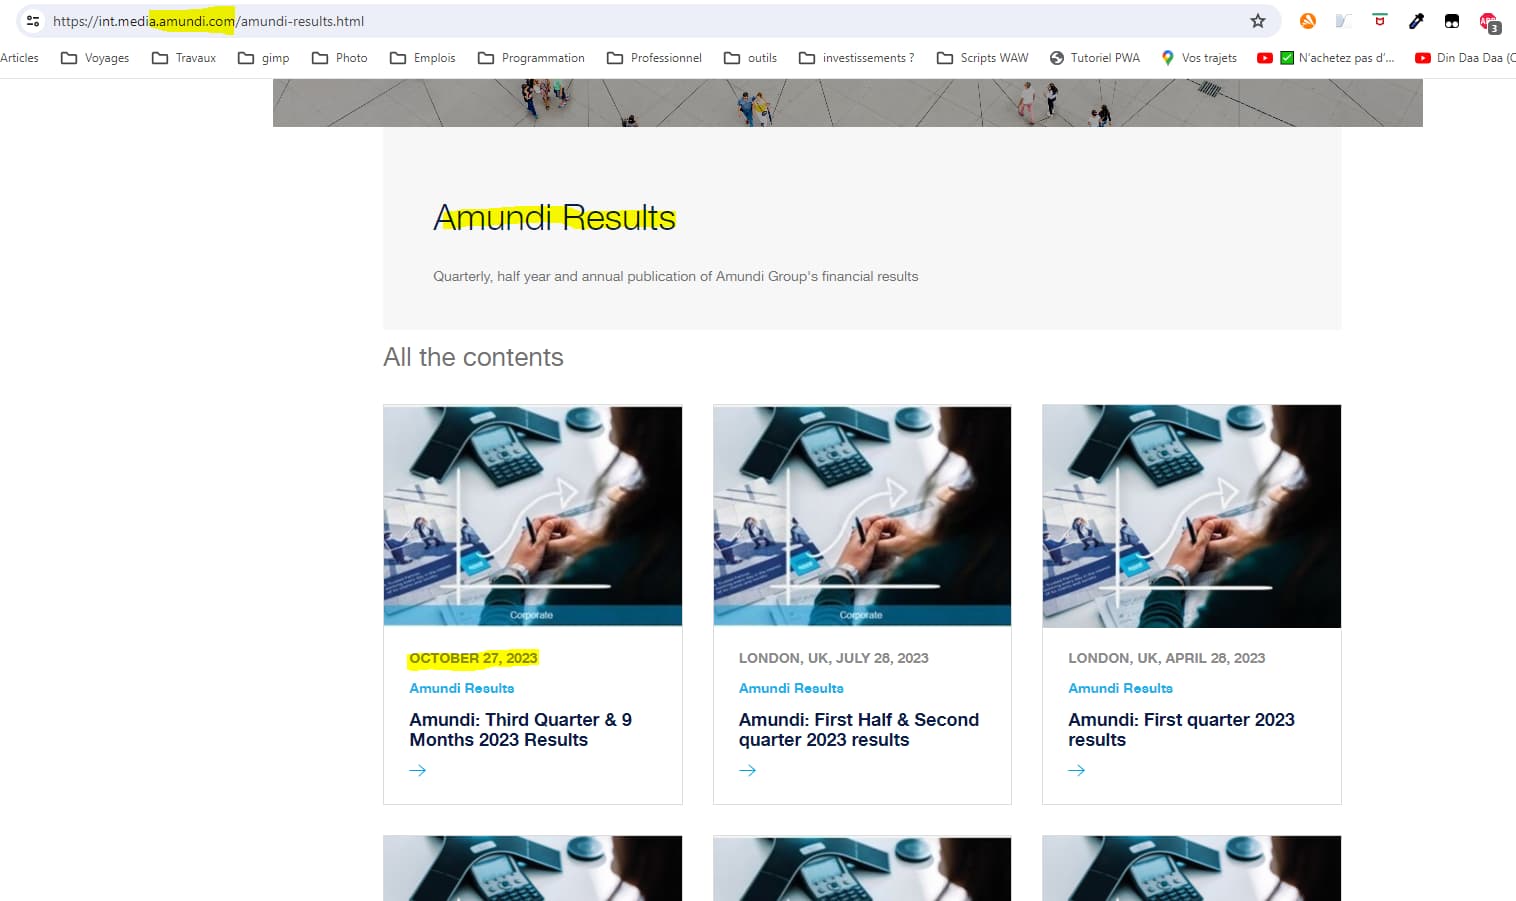The width and height of the screenshot is (1516, 901).
Task: Open the investissements ? bookmarks folder
Action: click(x=856, y=58)
